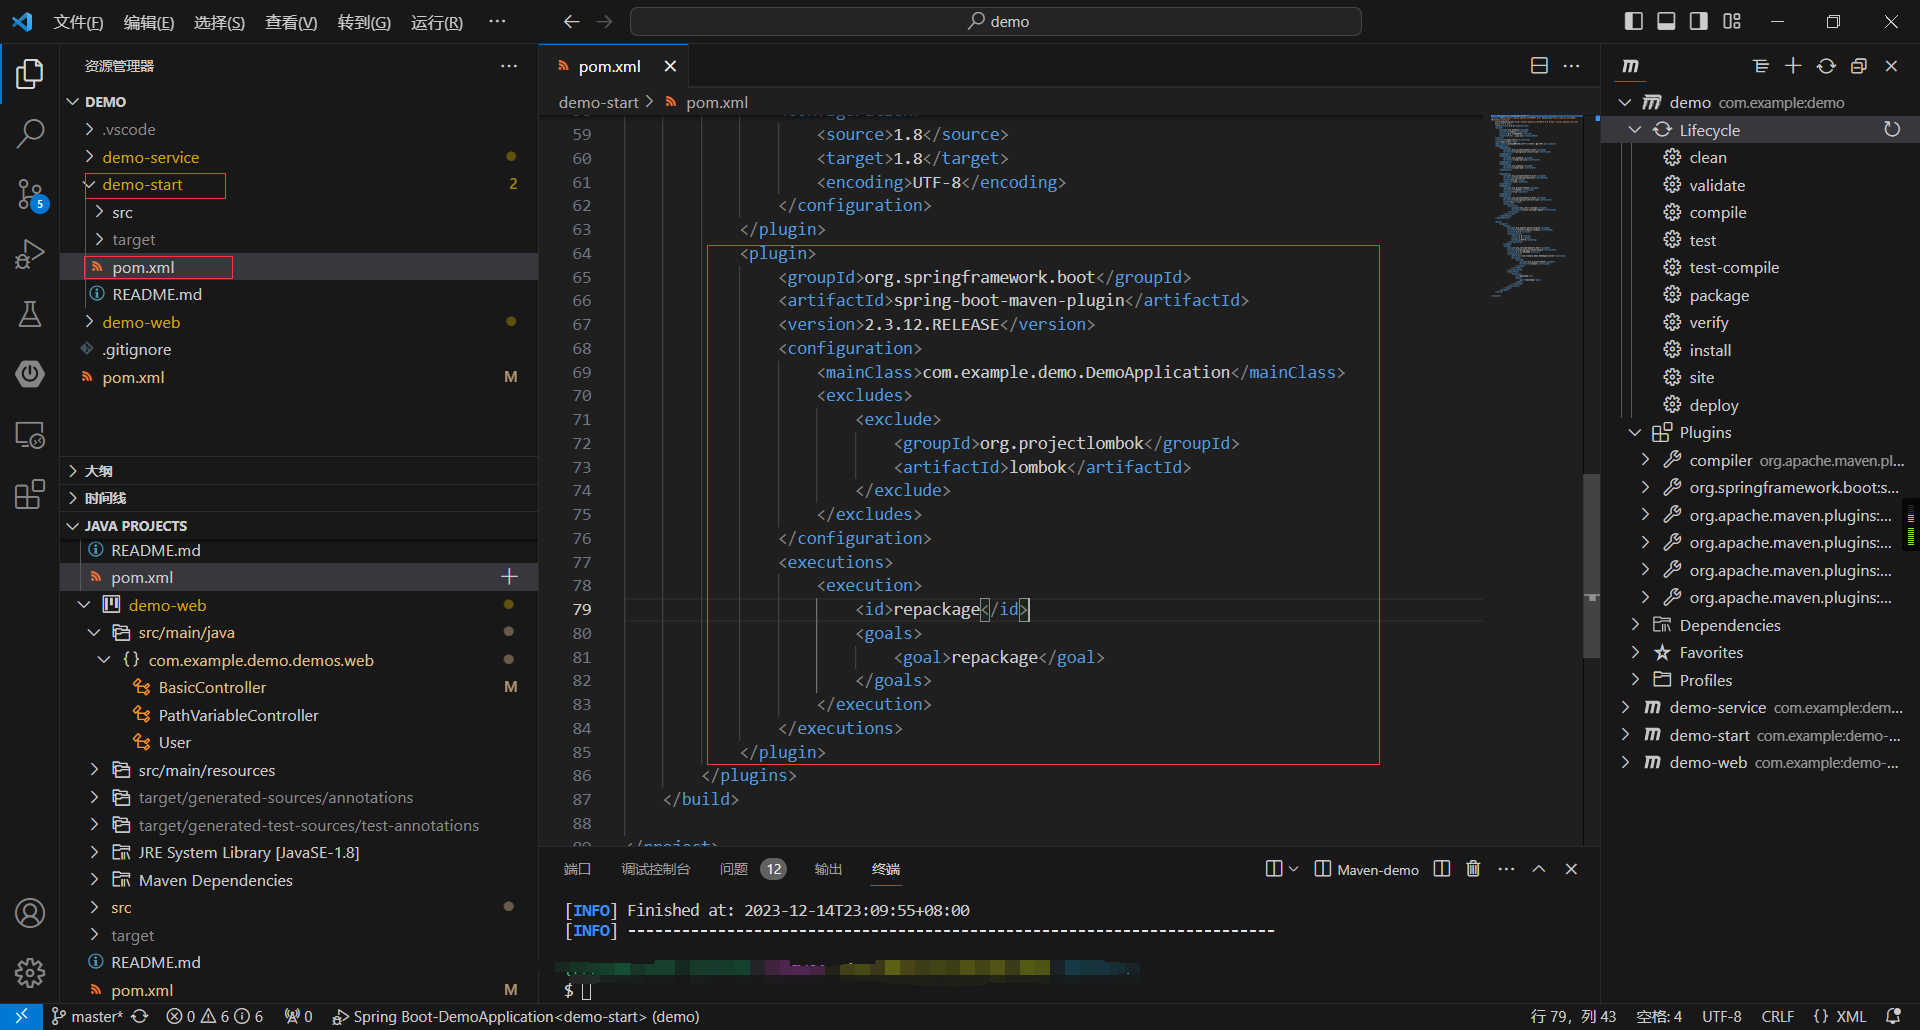Viewport: 1920px width, 1030px height.
Task: Select .gitignore file in explorer
Action: pos(136,350)
